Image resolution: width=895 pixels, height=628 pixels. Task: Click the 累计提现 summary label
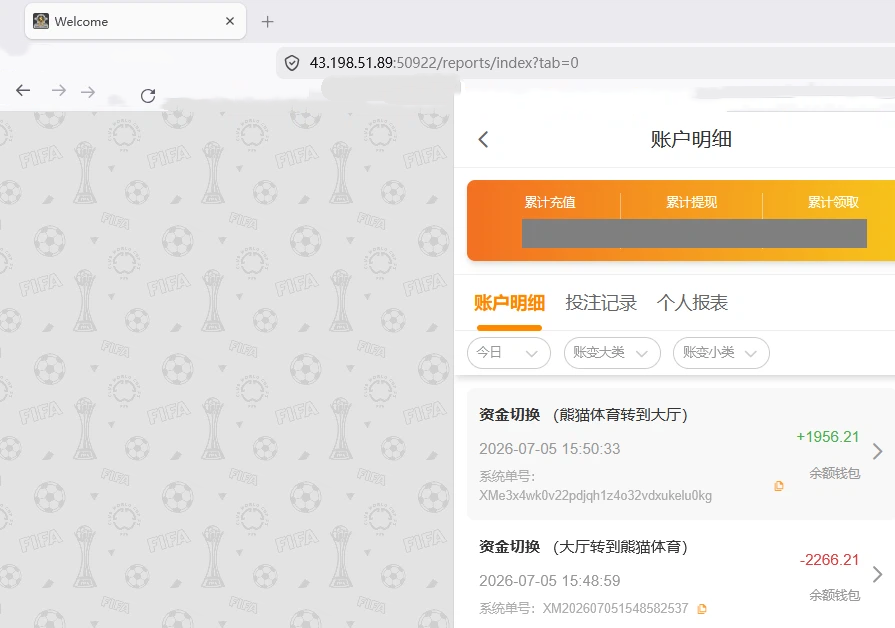pyautogui.click(x=691, y=202)
